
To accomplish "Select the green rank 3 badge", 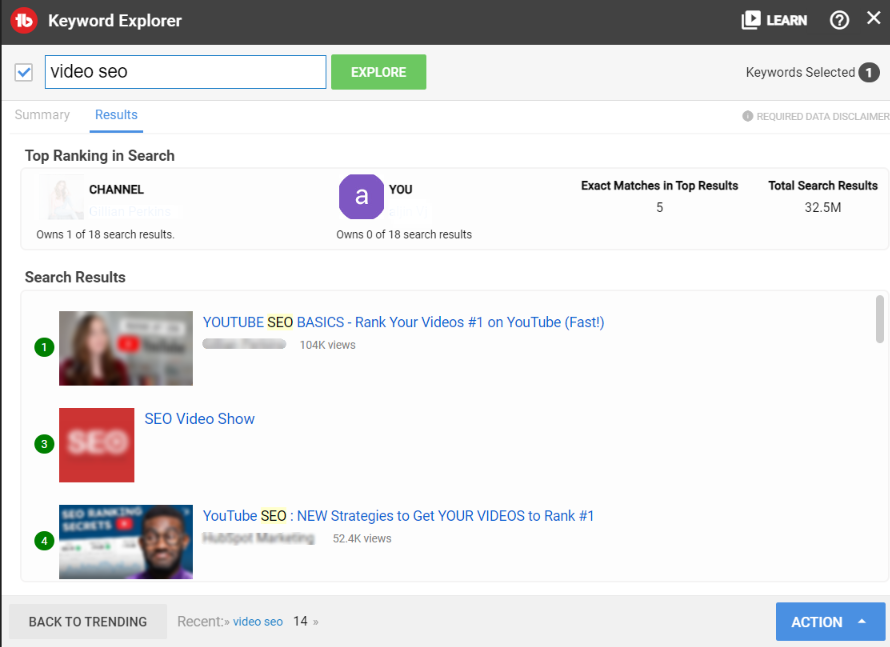I will click(43, 443).
